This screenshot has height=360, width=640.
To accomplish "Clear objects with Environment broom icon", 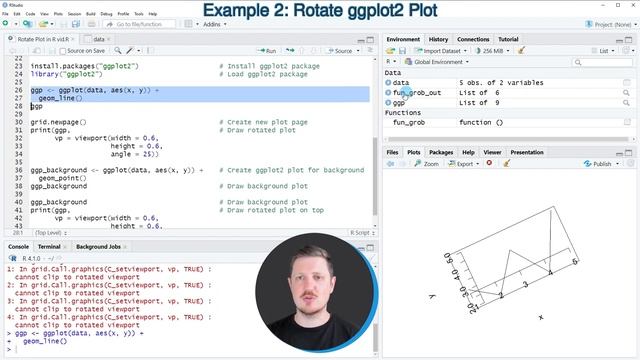I will point(521,51).
